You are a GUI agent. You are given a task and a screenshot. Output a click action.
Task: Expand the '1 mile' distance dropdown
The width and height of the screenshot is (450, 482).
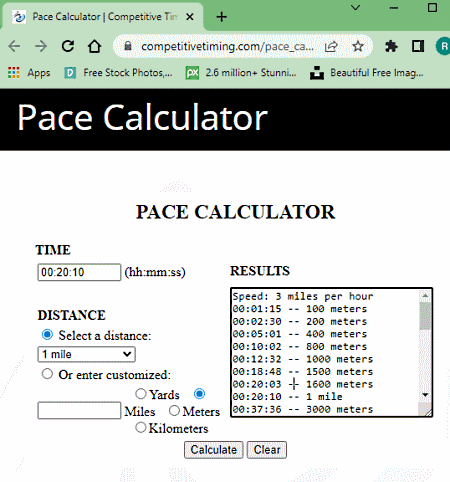point(87,354)
